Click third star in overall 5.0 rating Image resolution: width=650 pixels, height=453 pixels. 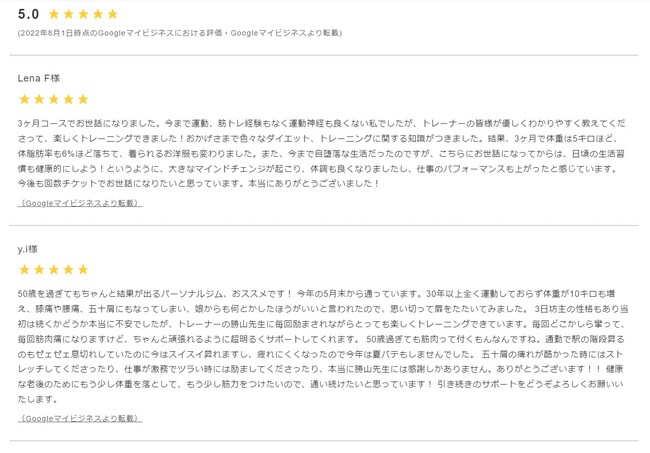(x=83, y=15)
